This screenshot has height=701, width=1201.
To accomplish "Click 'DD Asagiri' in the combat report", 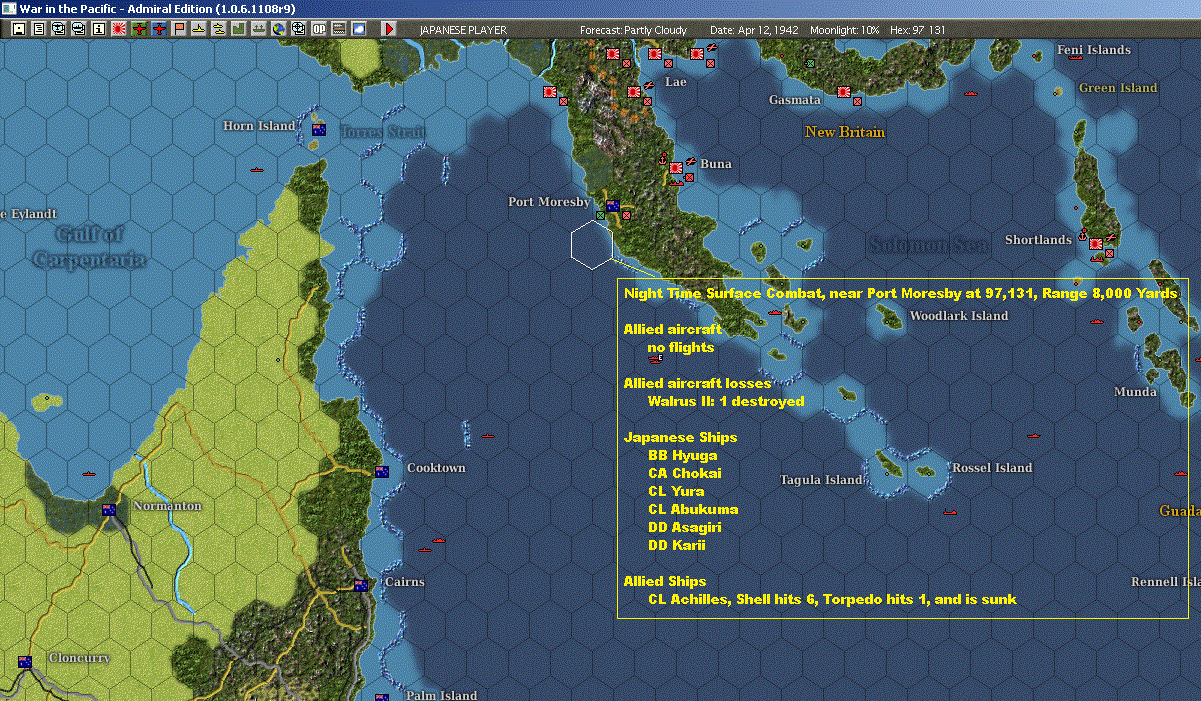I will tap(685, 528).
